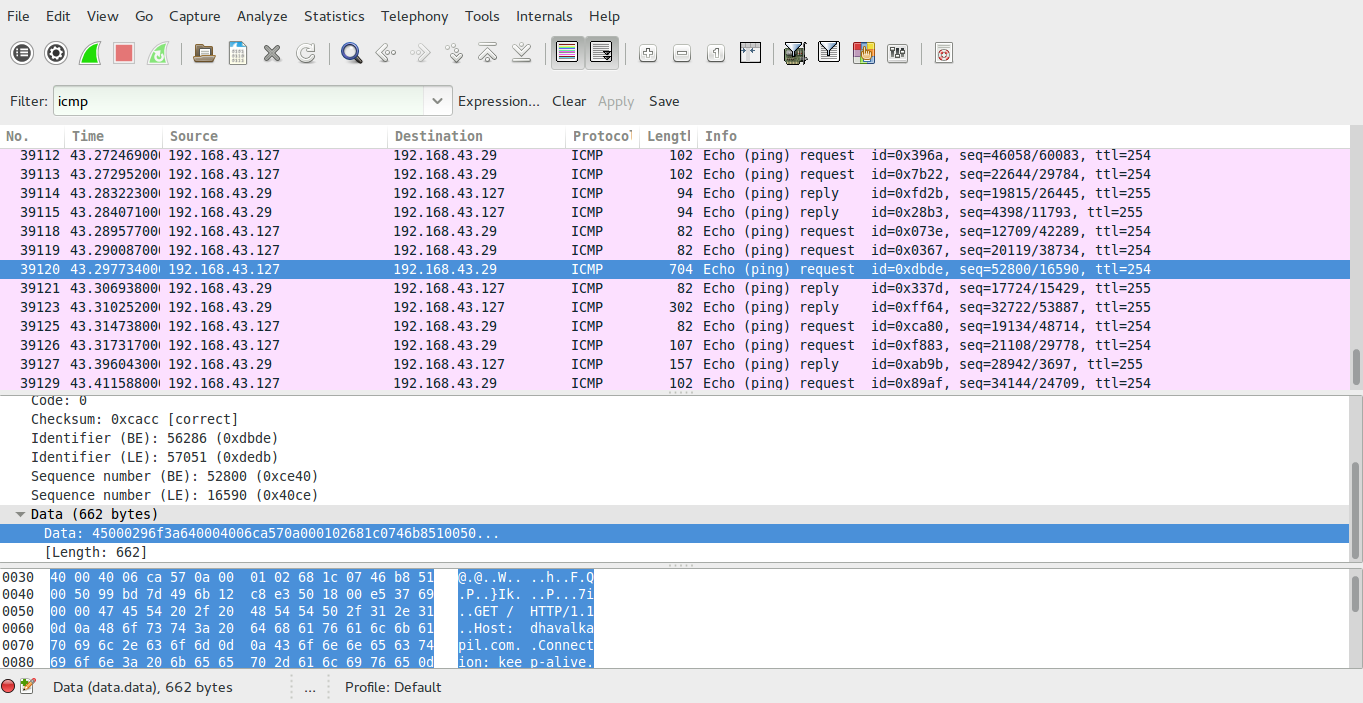Toggle auto scroll during live capture
This screenshot has height=703, width=1363.
coord(602,53)
